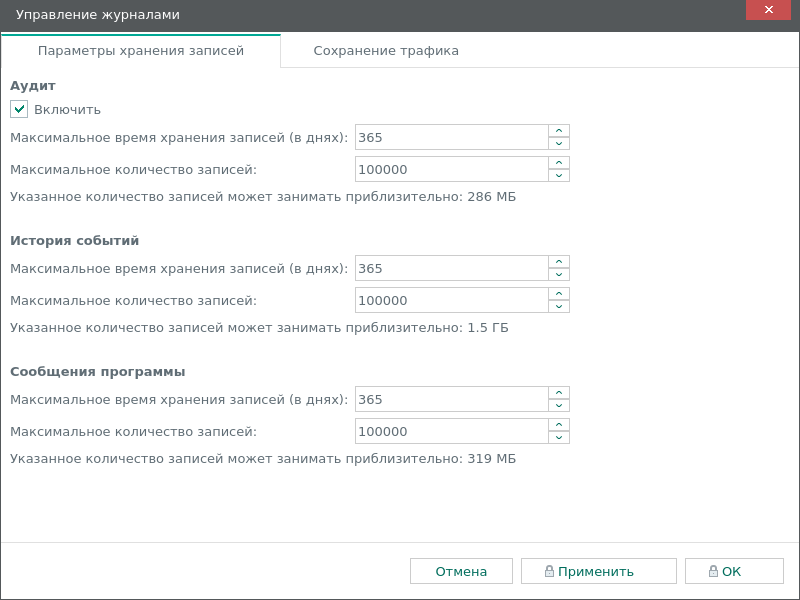
Task: Close the Управление журналами dialog
Action: click(x=769, y=10)
